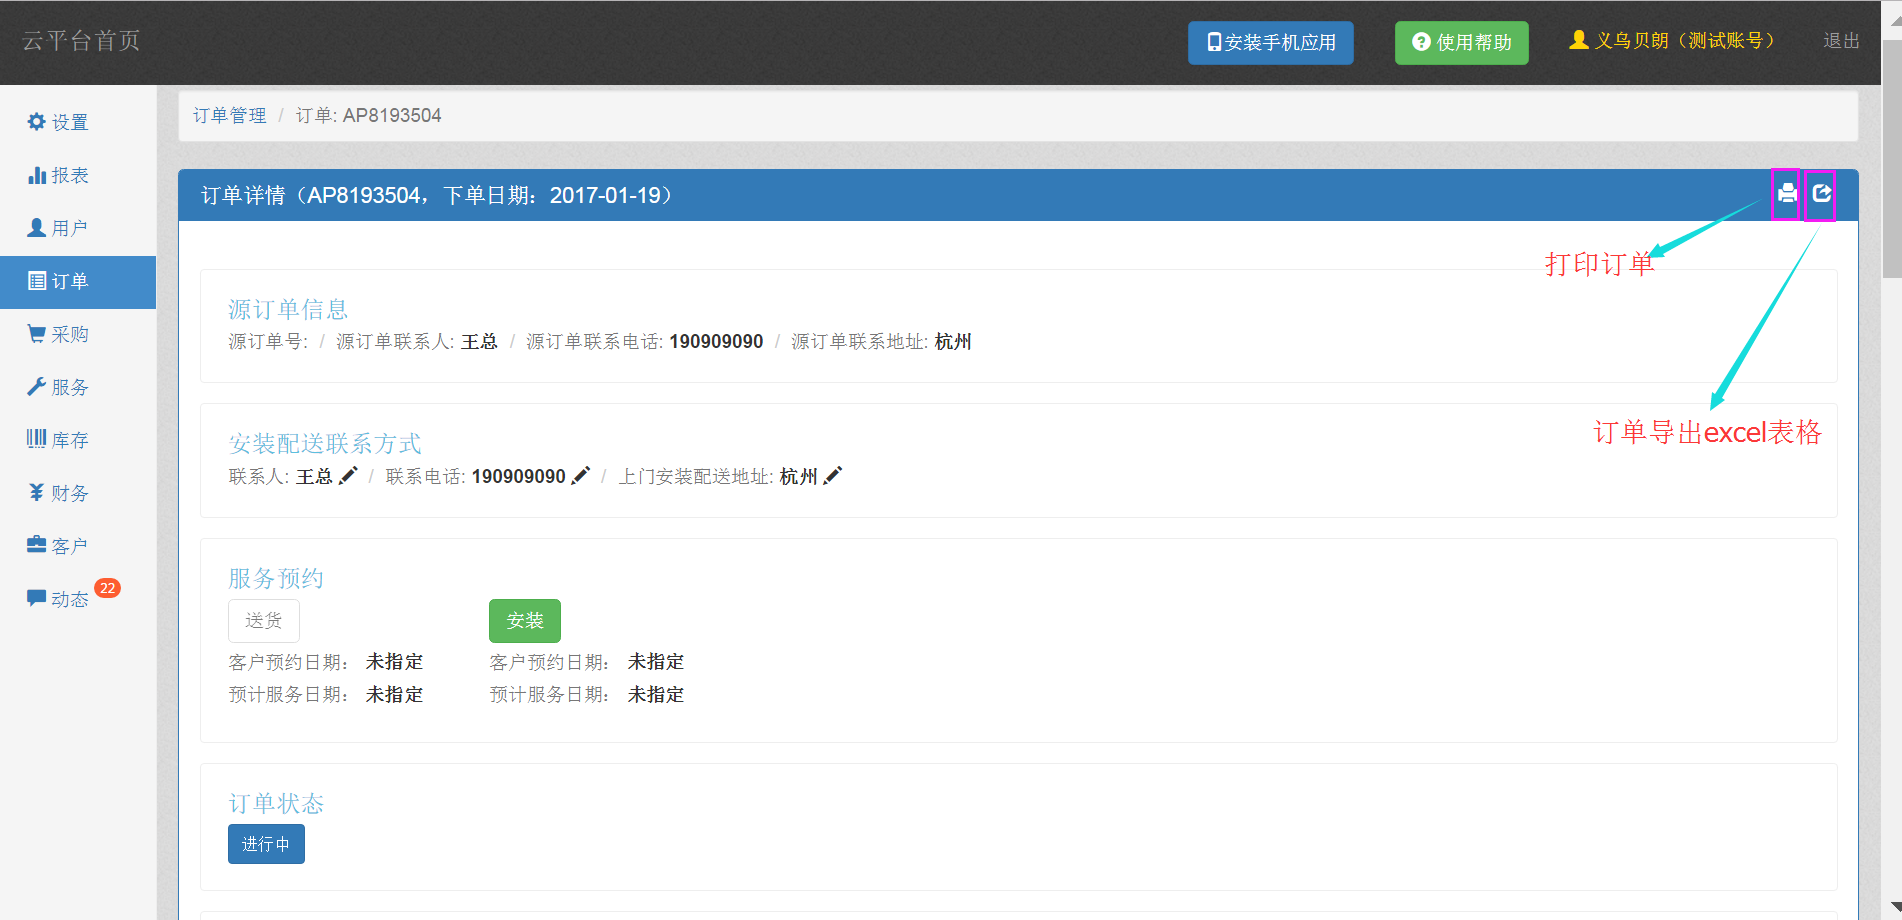Click the 源订单信息 section heading

pos(288,310)
